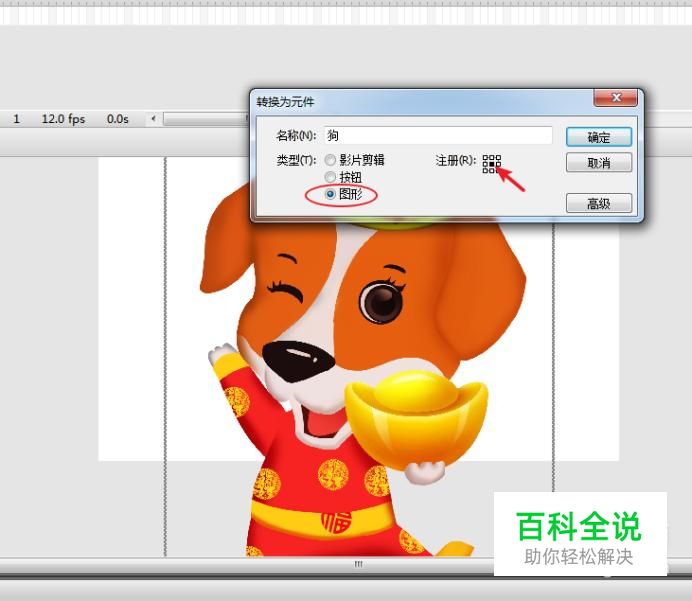Click the 名称 input field containing 狗
692x601 pixels.
click(x=438, y=135)
